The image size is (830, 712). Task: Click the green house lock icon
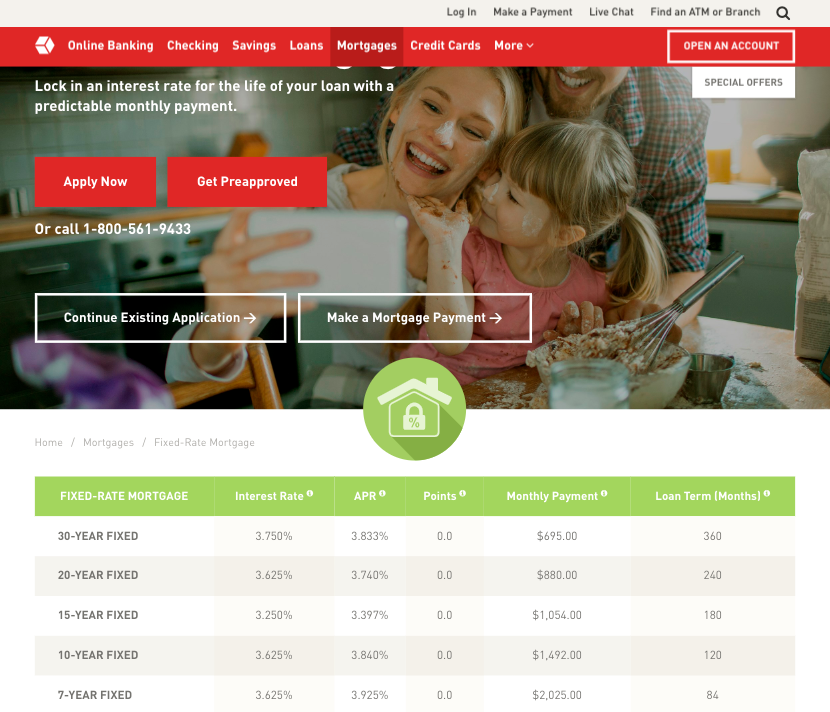point(414,408)
